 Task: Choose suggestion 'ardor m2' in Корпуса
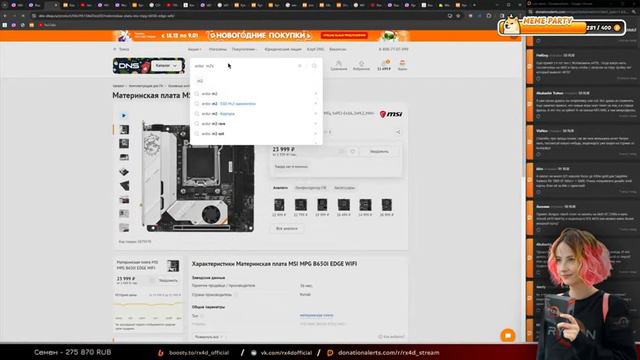(x=218, y=114)
